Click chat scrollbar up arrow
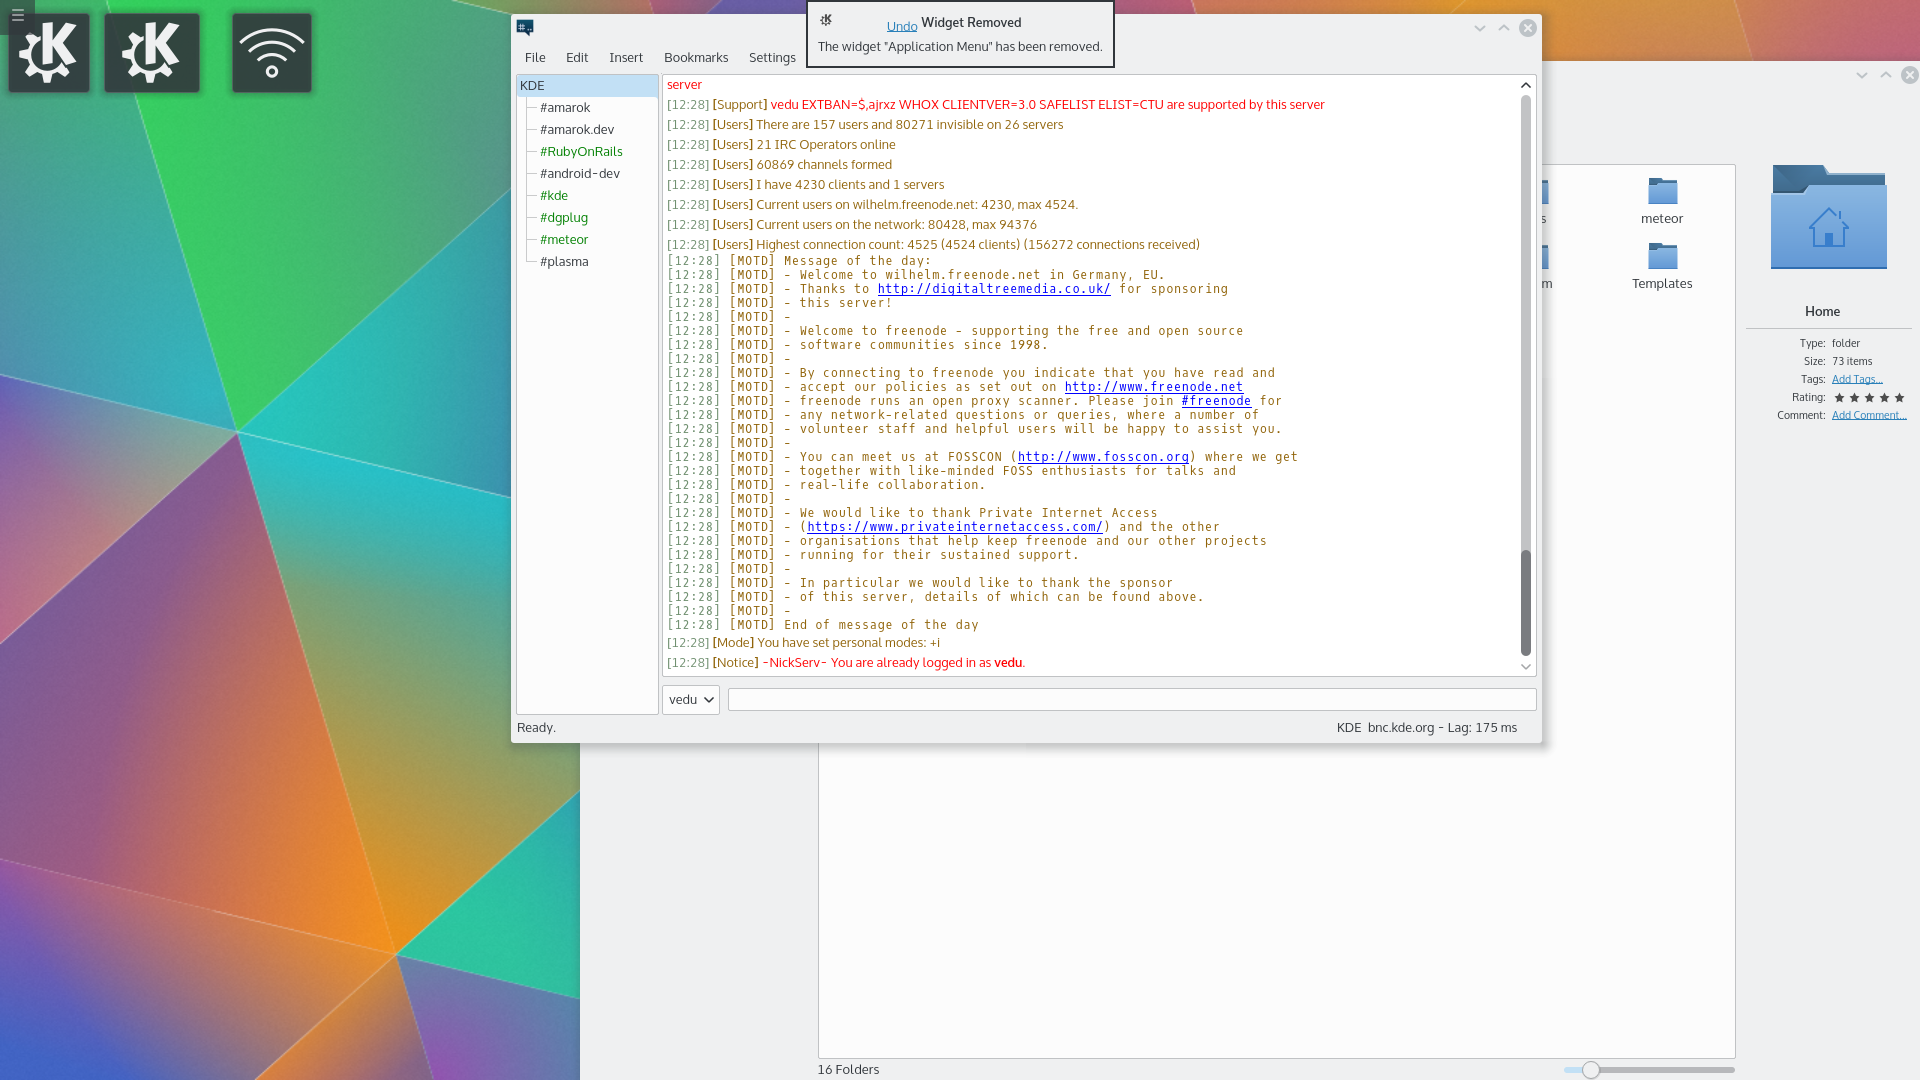This screenshot has width=1920, height=1080. (x=1526, y=86)
